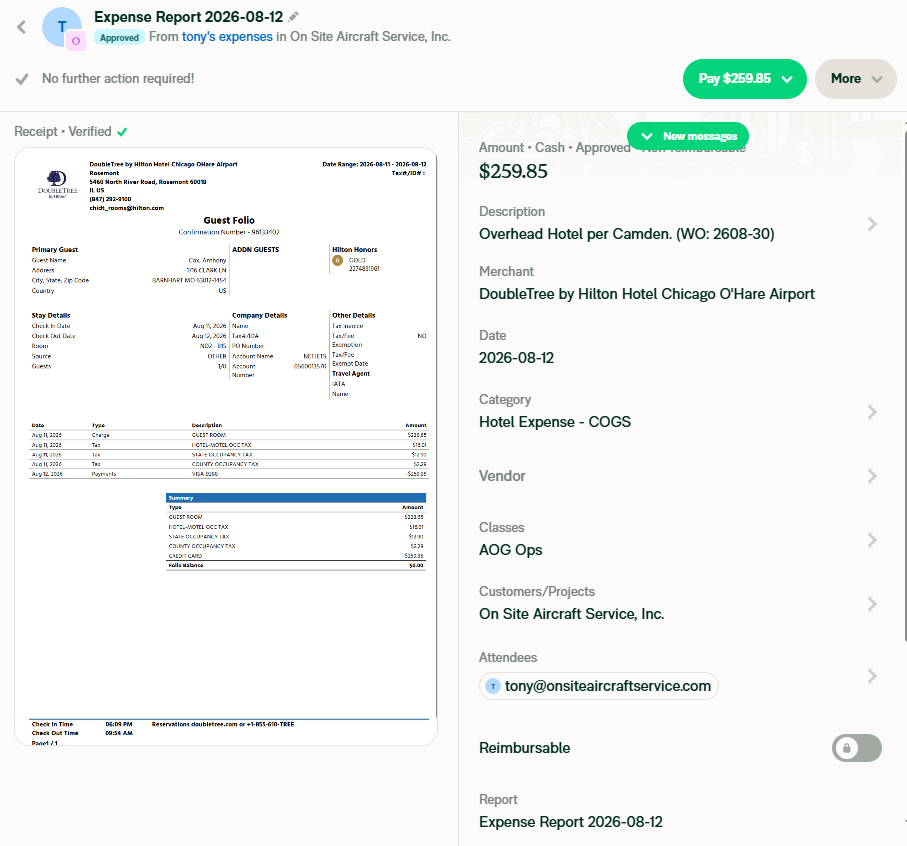This screenshot has width=907, height=846.
Task: Click the Vendor field label
Action: pyautogui.click(x=502, y=476)
